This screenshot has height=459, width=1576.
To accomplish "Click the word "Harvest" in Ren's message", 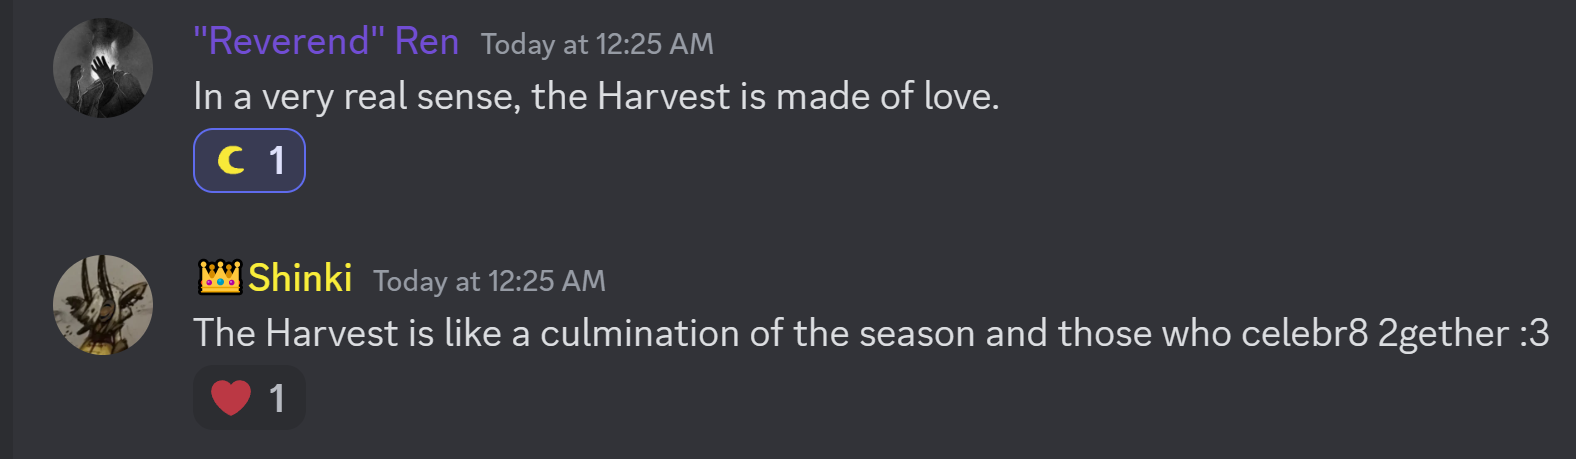I will (x=663, y=97).
